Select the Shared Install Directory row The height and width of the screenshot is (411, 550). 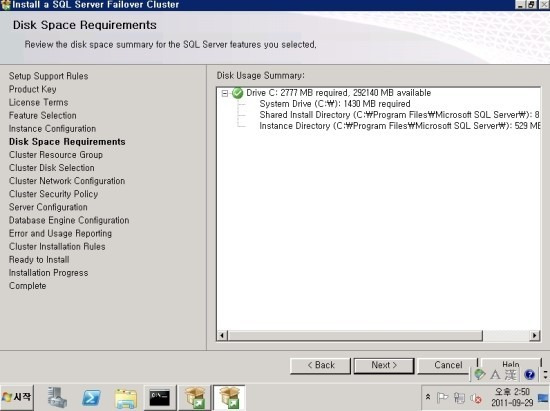pyautogui.click(x=399, y=115)
